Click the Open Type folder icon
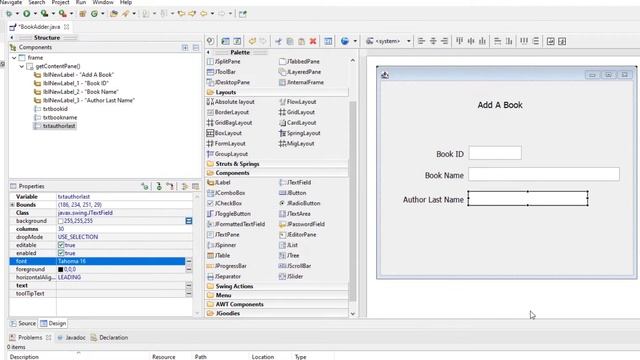 click(x=114, y=14)
